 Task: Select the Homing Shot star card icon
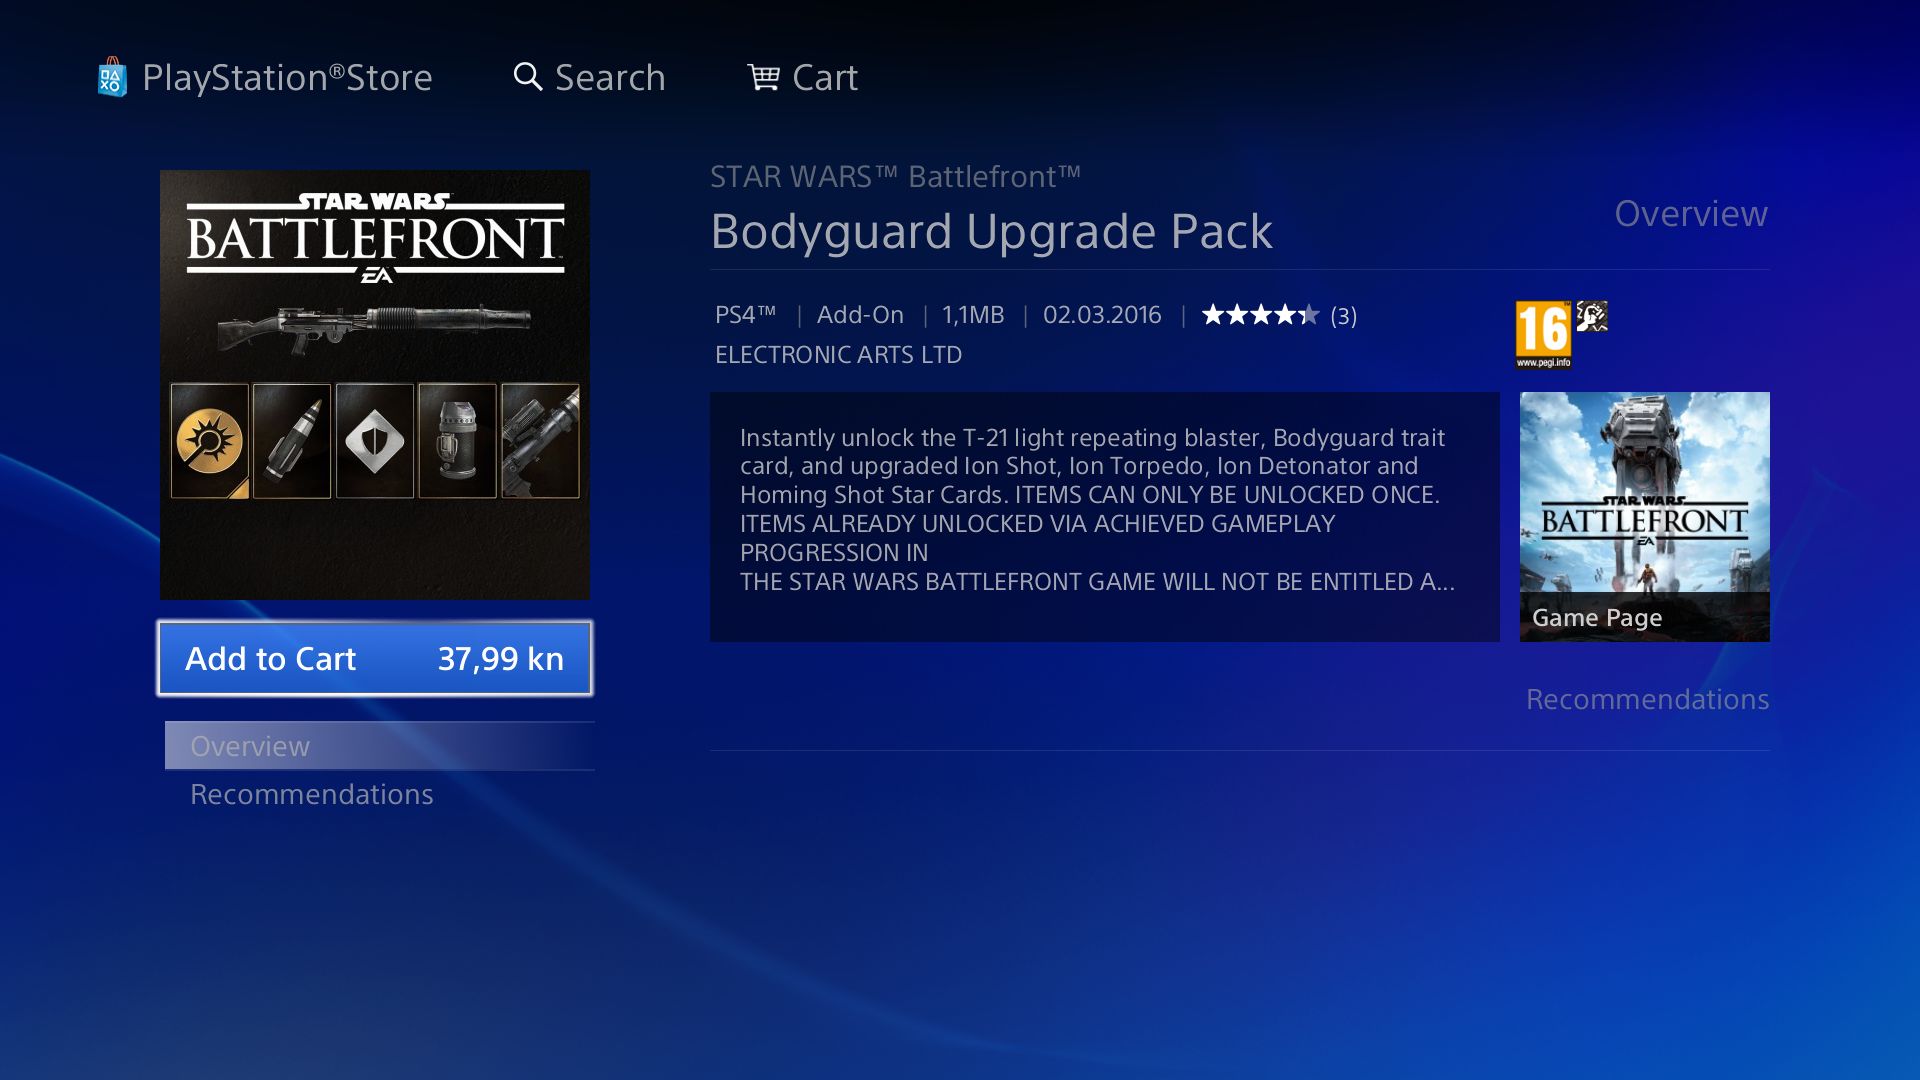[x=540, y=441]
